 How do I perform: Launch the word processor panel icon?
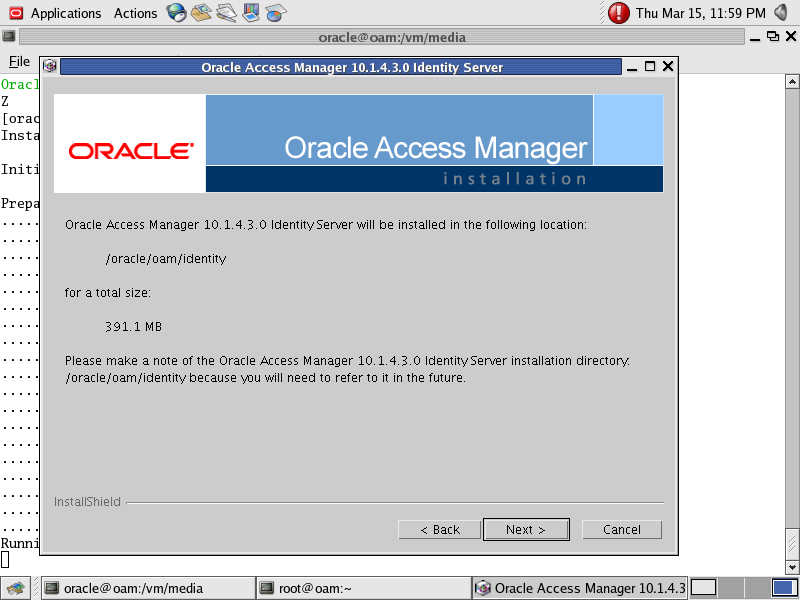pyautogui.click(x=226, y=13)
